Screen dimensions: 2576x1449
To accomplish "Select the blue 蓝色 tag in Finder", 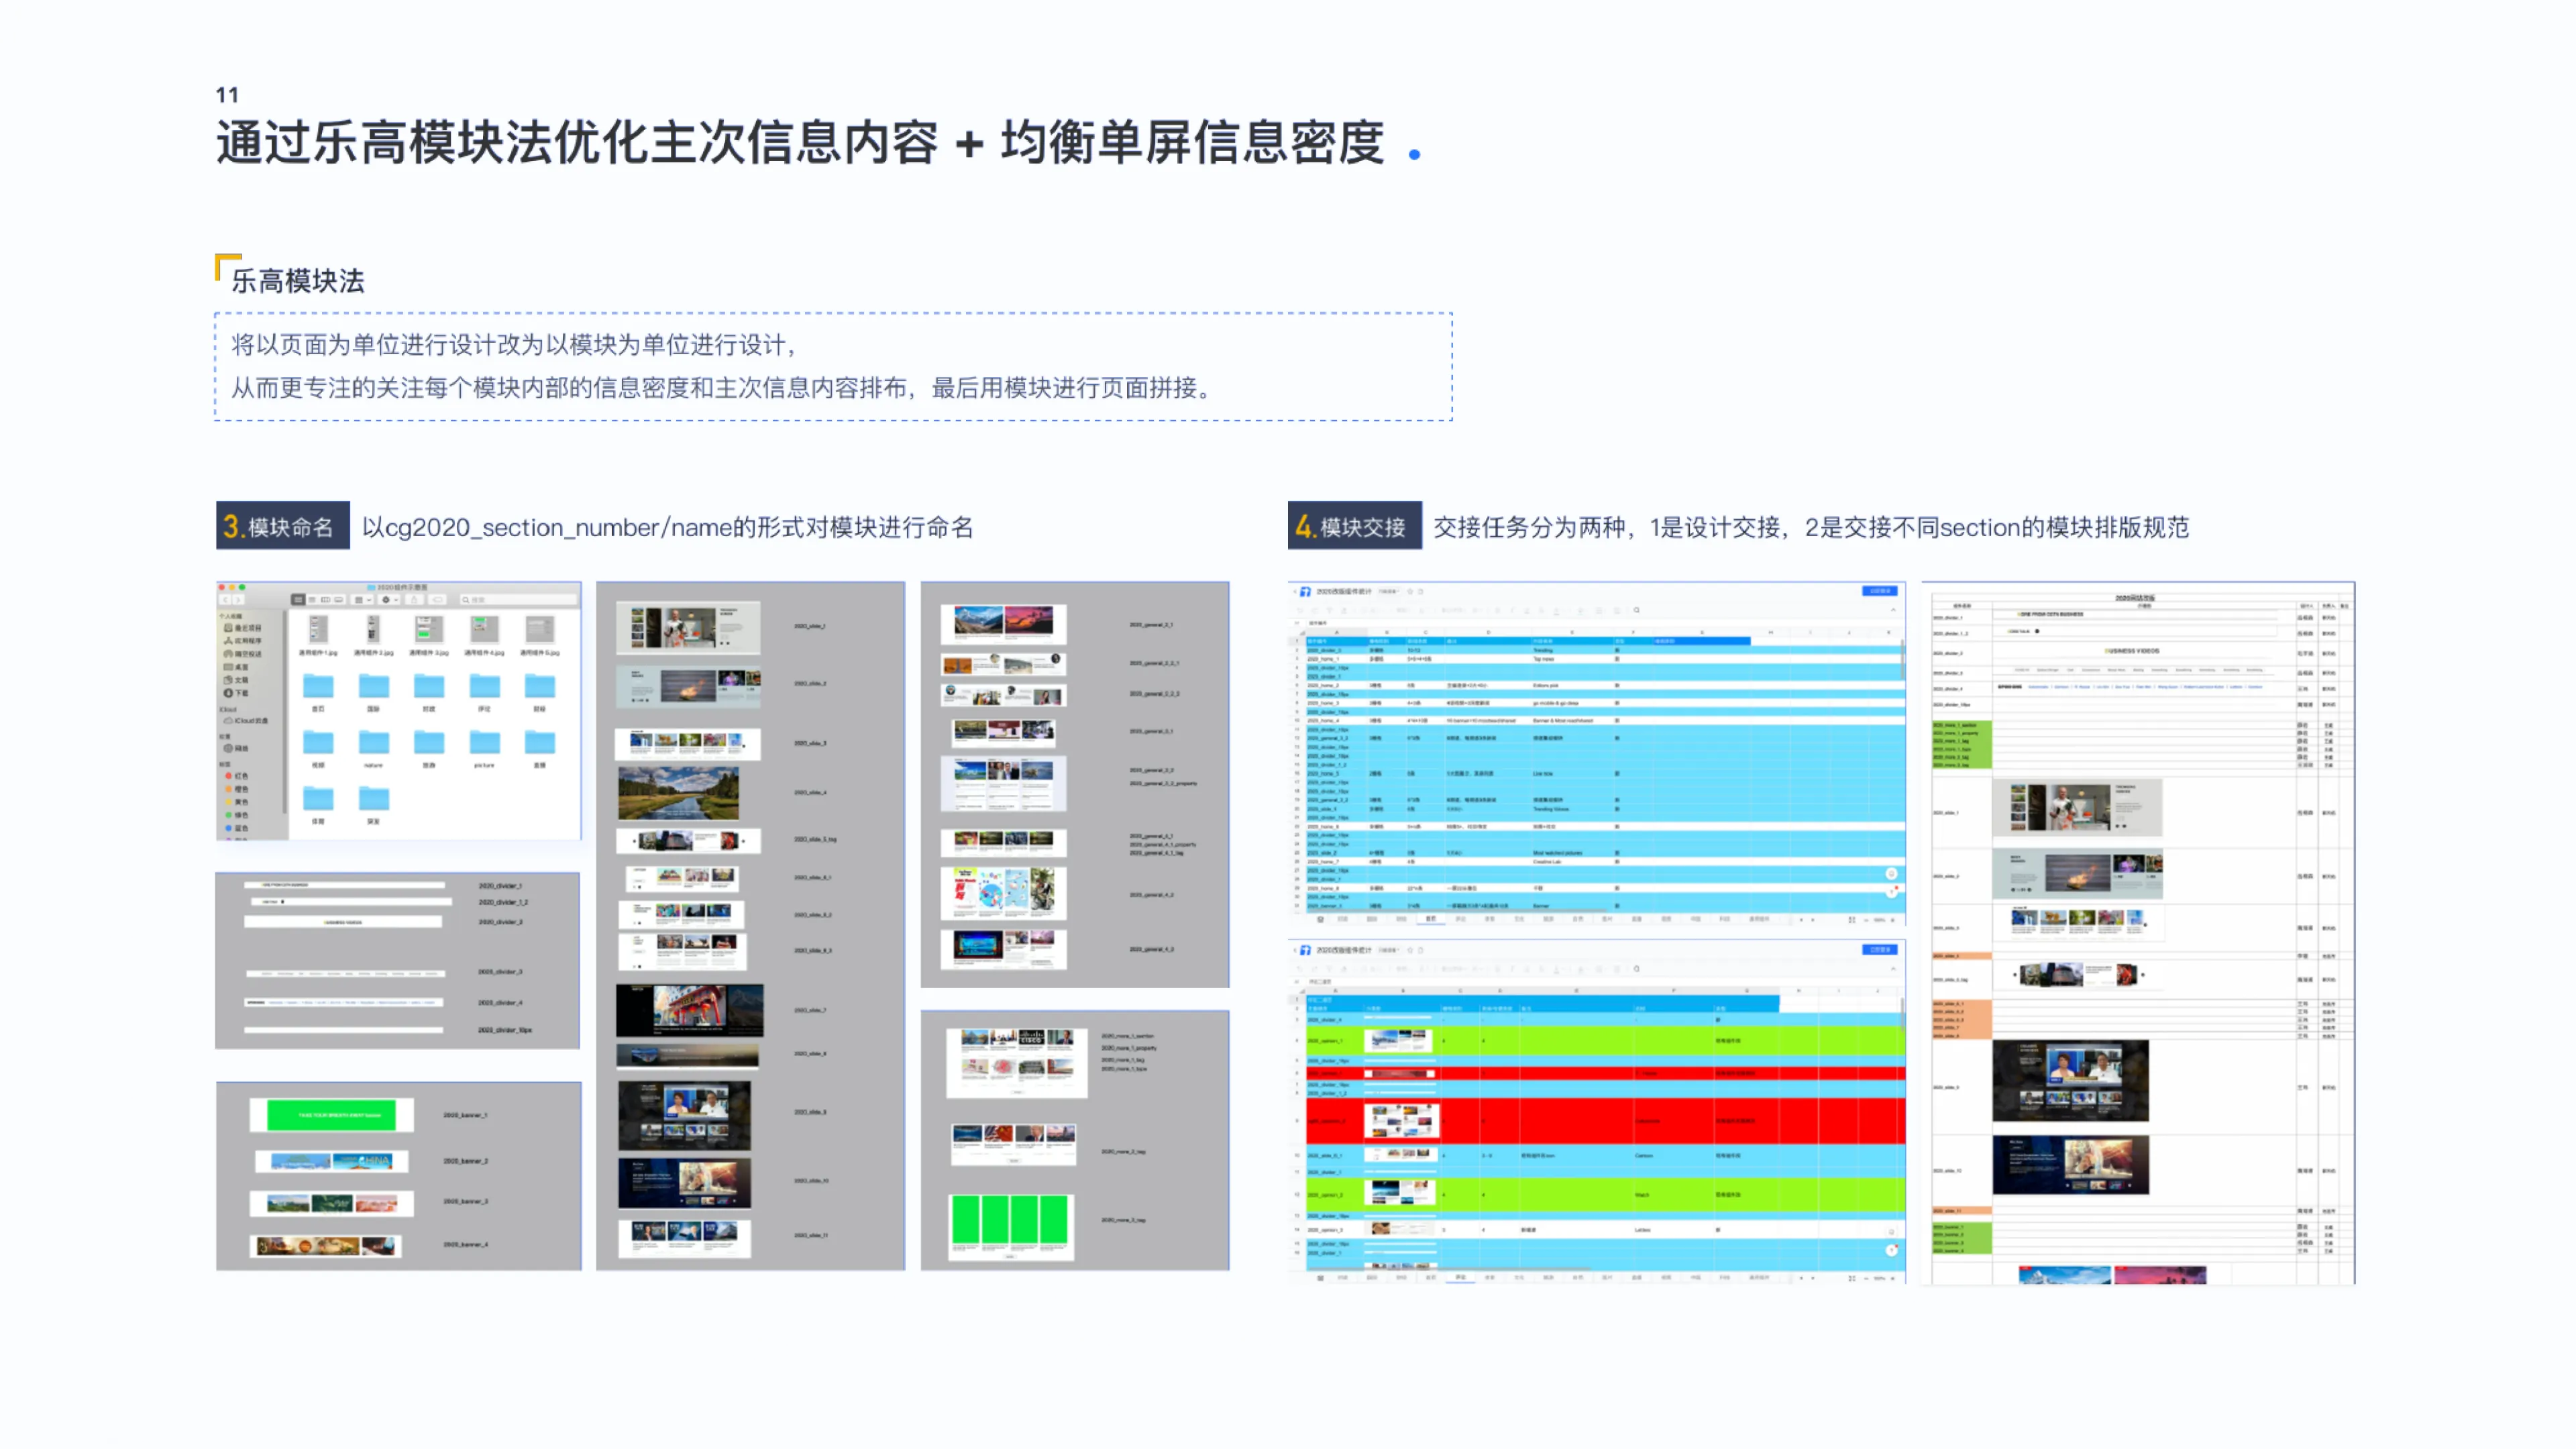I will click(238, 828).
